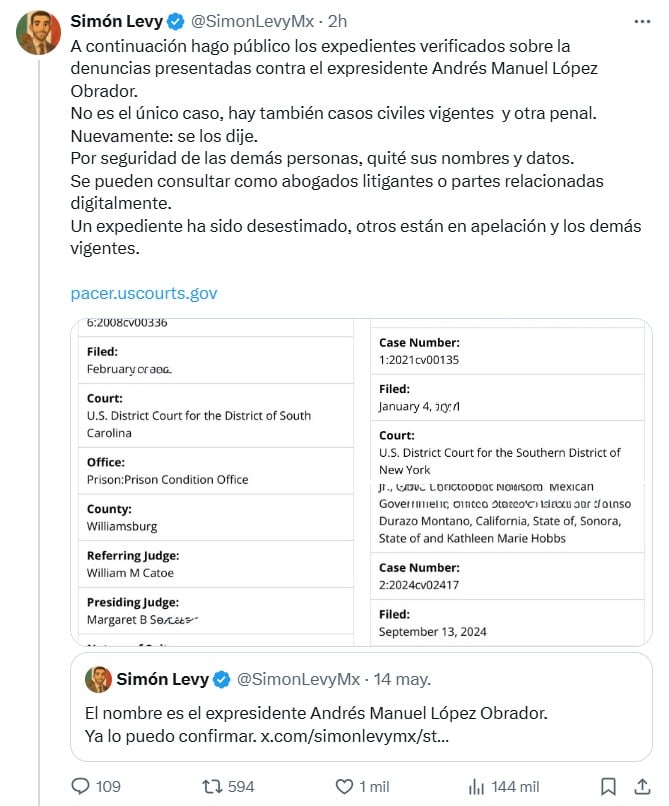Open the pacer.uscourts.gov link
This screenshot has width=669, height=806.
[x=146, y=293]
